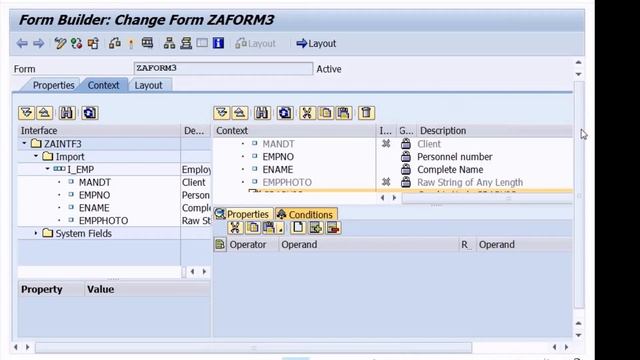
Task: Click scroll-right arrow under Interface tree
Action: pyautogui.click(x=204, y=271)
